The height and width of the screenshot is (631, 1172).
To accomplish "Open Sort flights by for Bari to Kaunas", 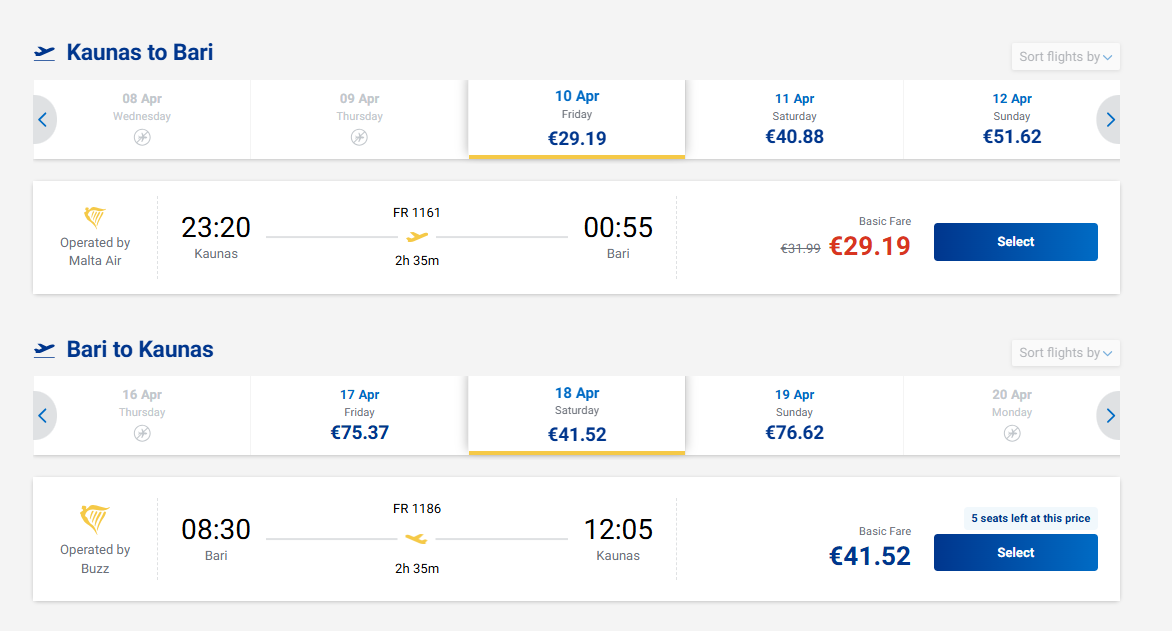I will [1066, 353].
